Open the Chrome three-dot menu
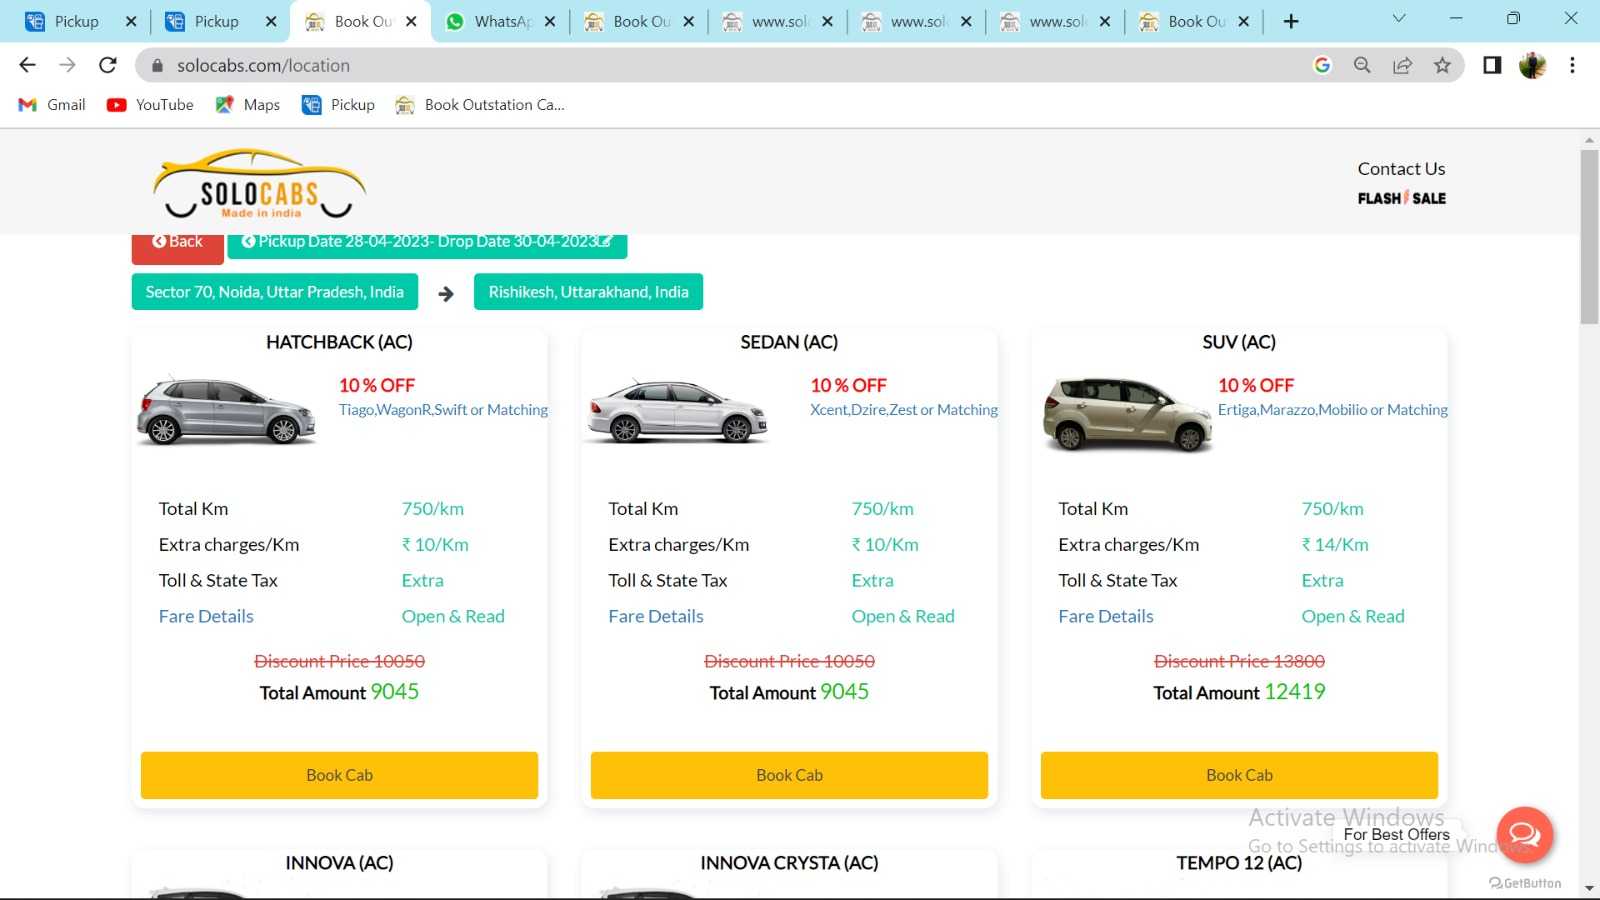This screenshot has width=1600, height=900. (x=1572, y=65)
